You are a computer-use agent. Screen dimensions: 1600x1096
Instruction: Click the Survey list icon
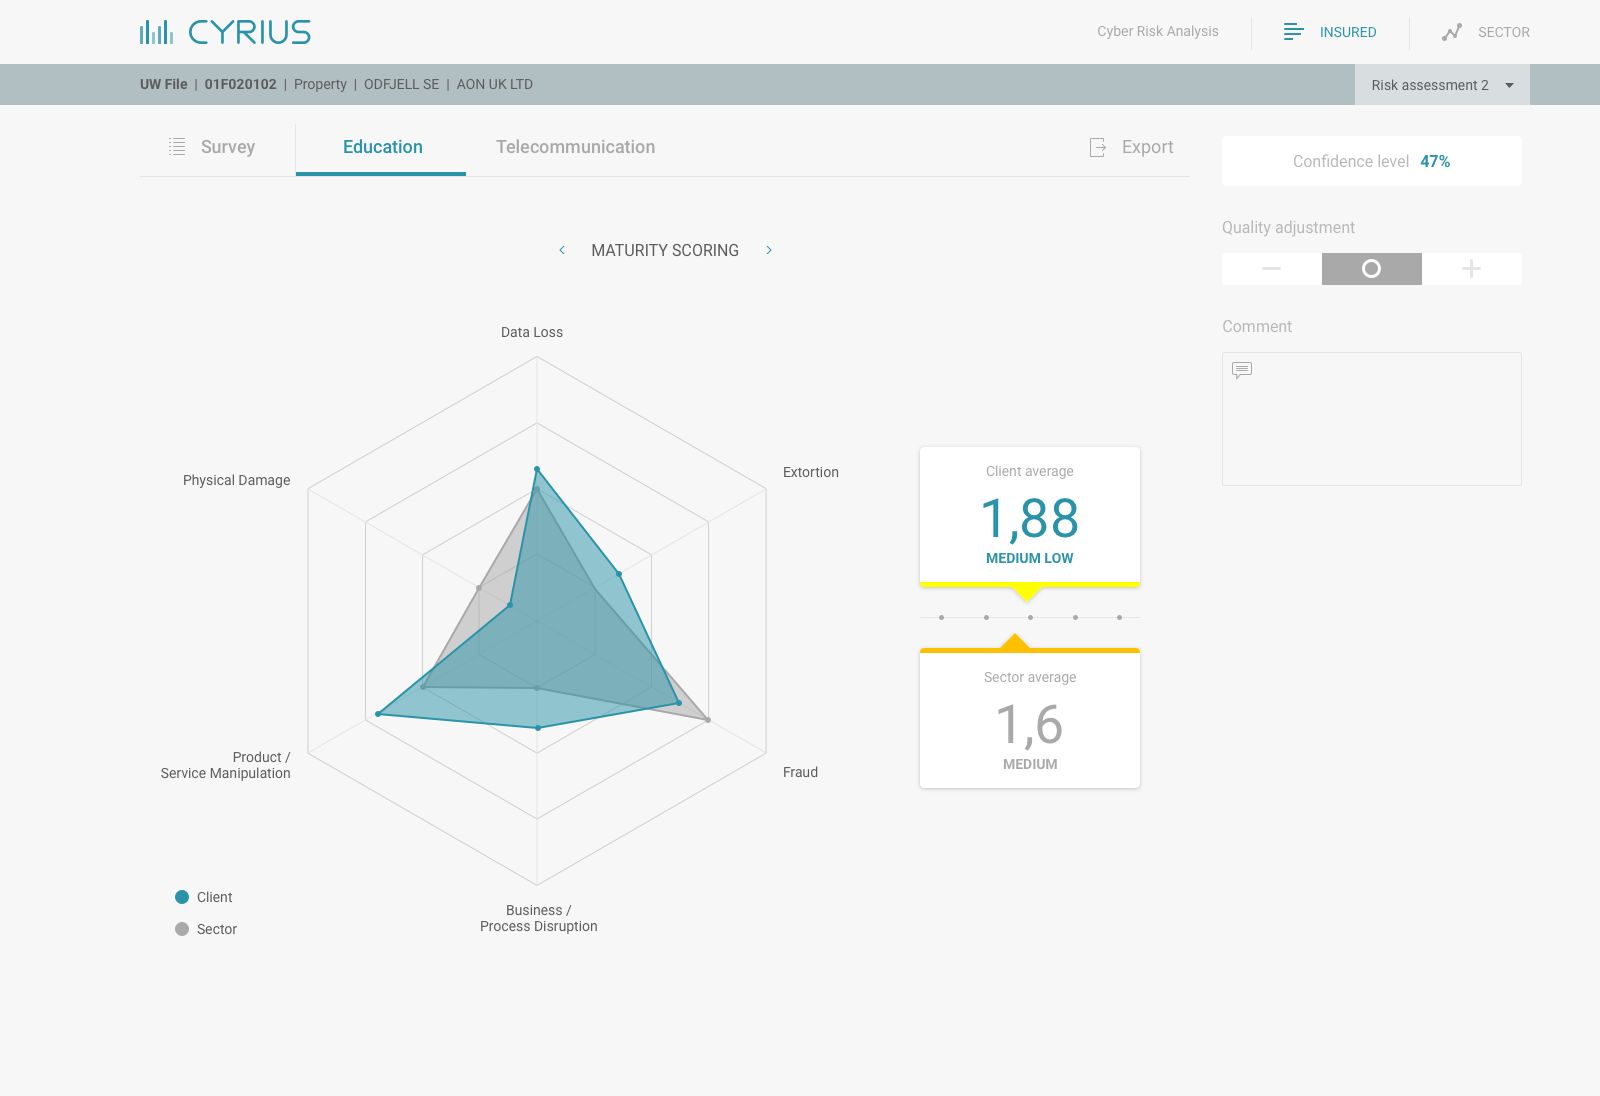pyautogui.click(x=177, y=147)
